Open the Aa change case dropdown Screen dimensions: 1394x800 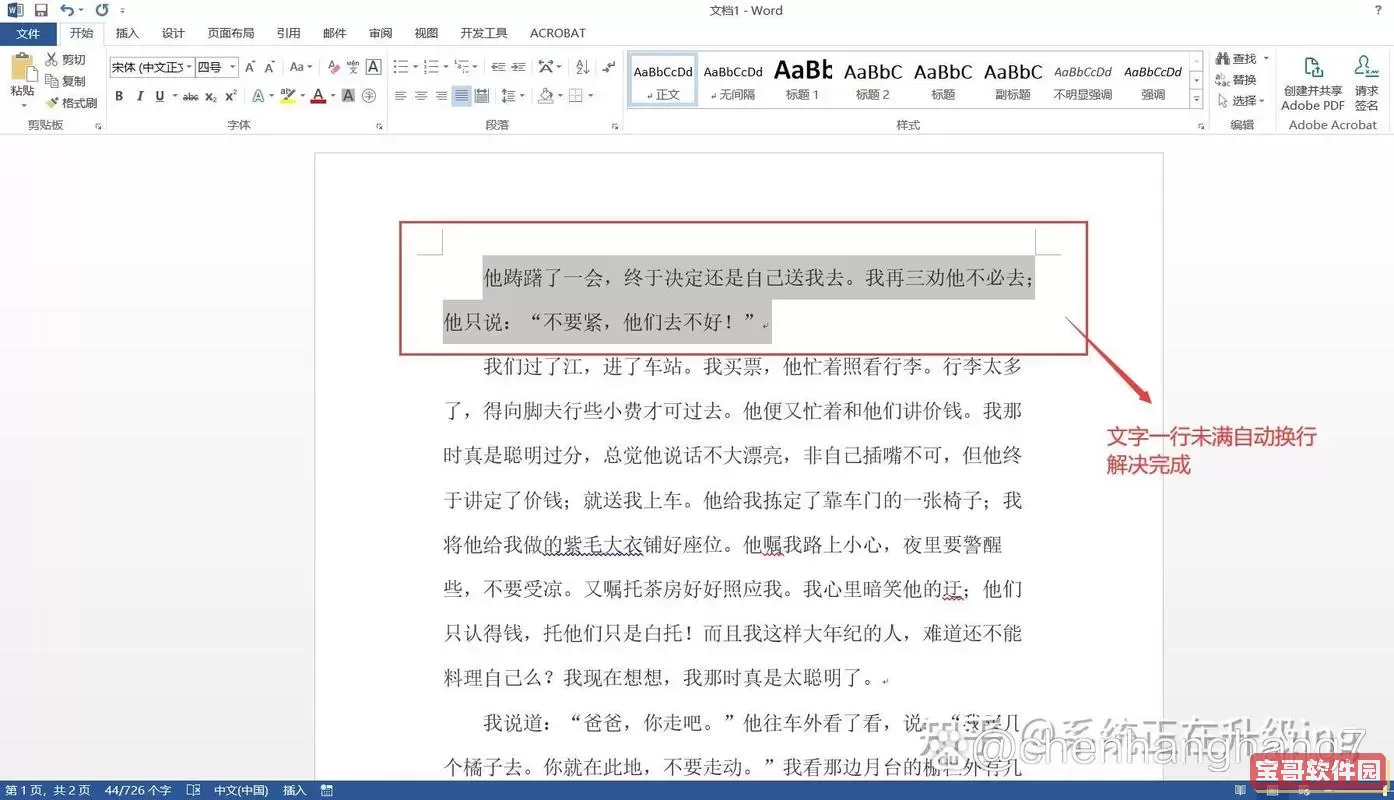(x=300, y=67)
